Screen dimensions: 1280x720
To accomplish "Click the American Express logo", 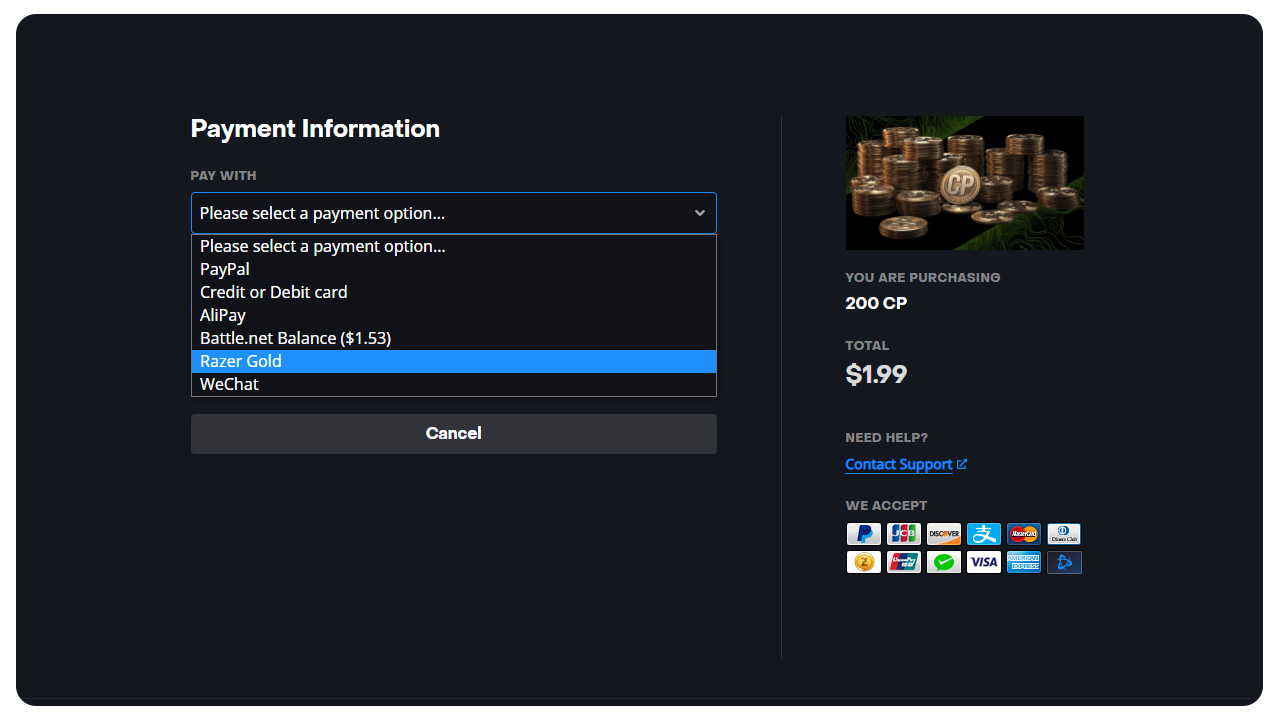I will 1024,562.
